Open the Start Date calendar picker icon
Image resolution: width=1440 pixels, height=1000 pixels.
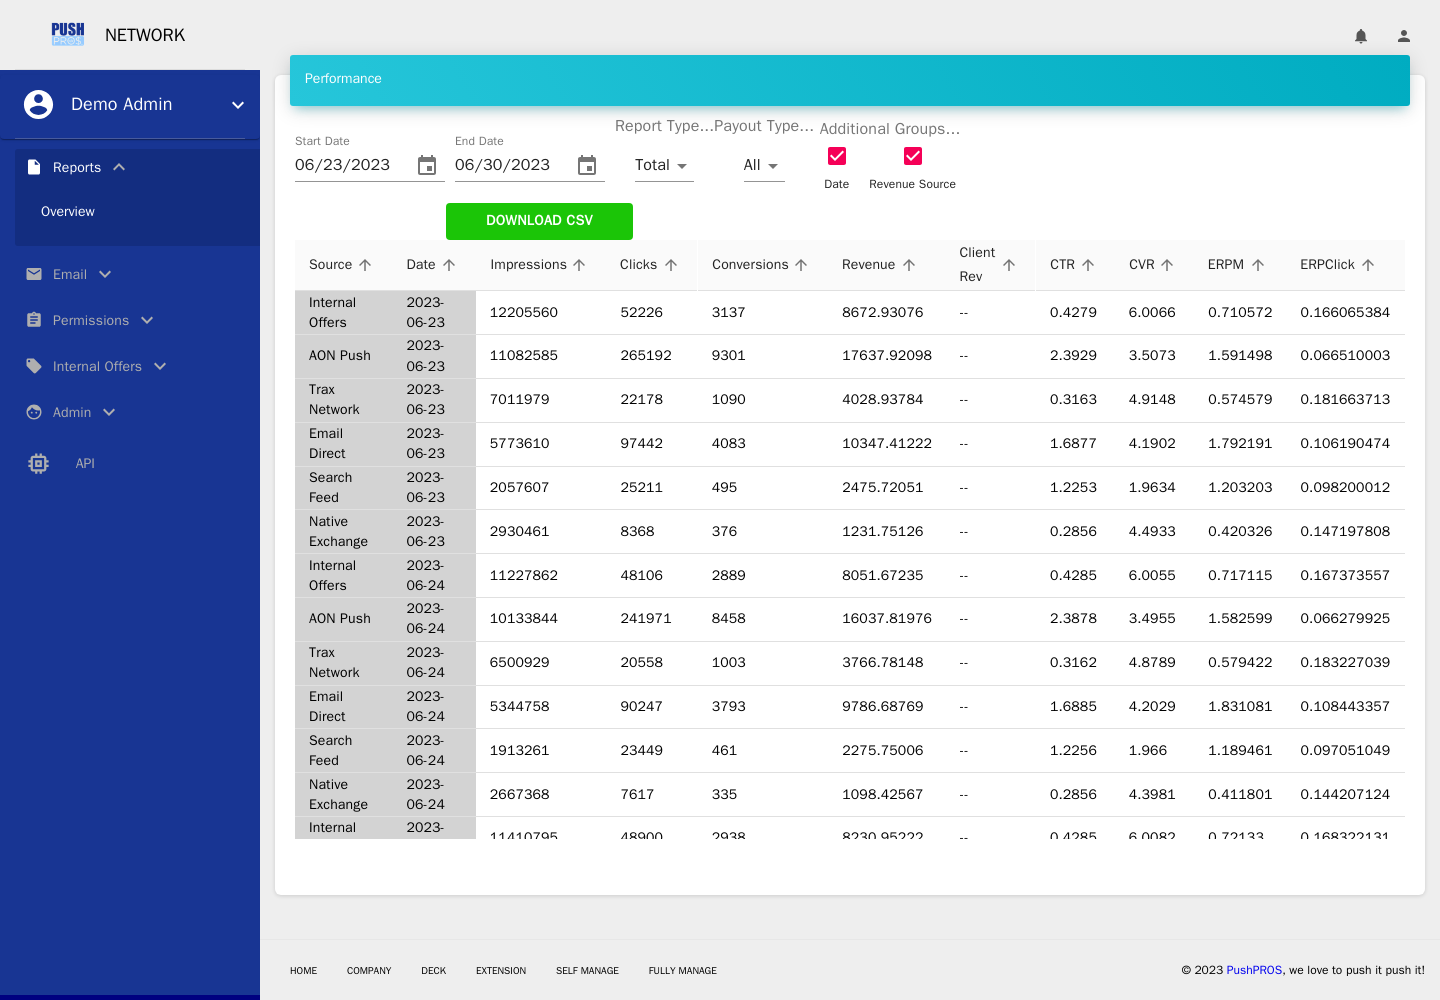click(427, 166)
